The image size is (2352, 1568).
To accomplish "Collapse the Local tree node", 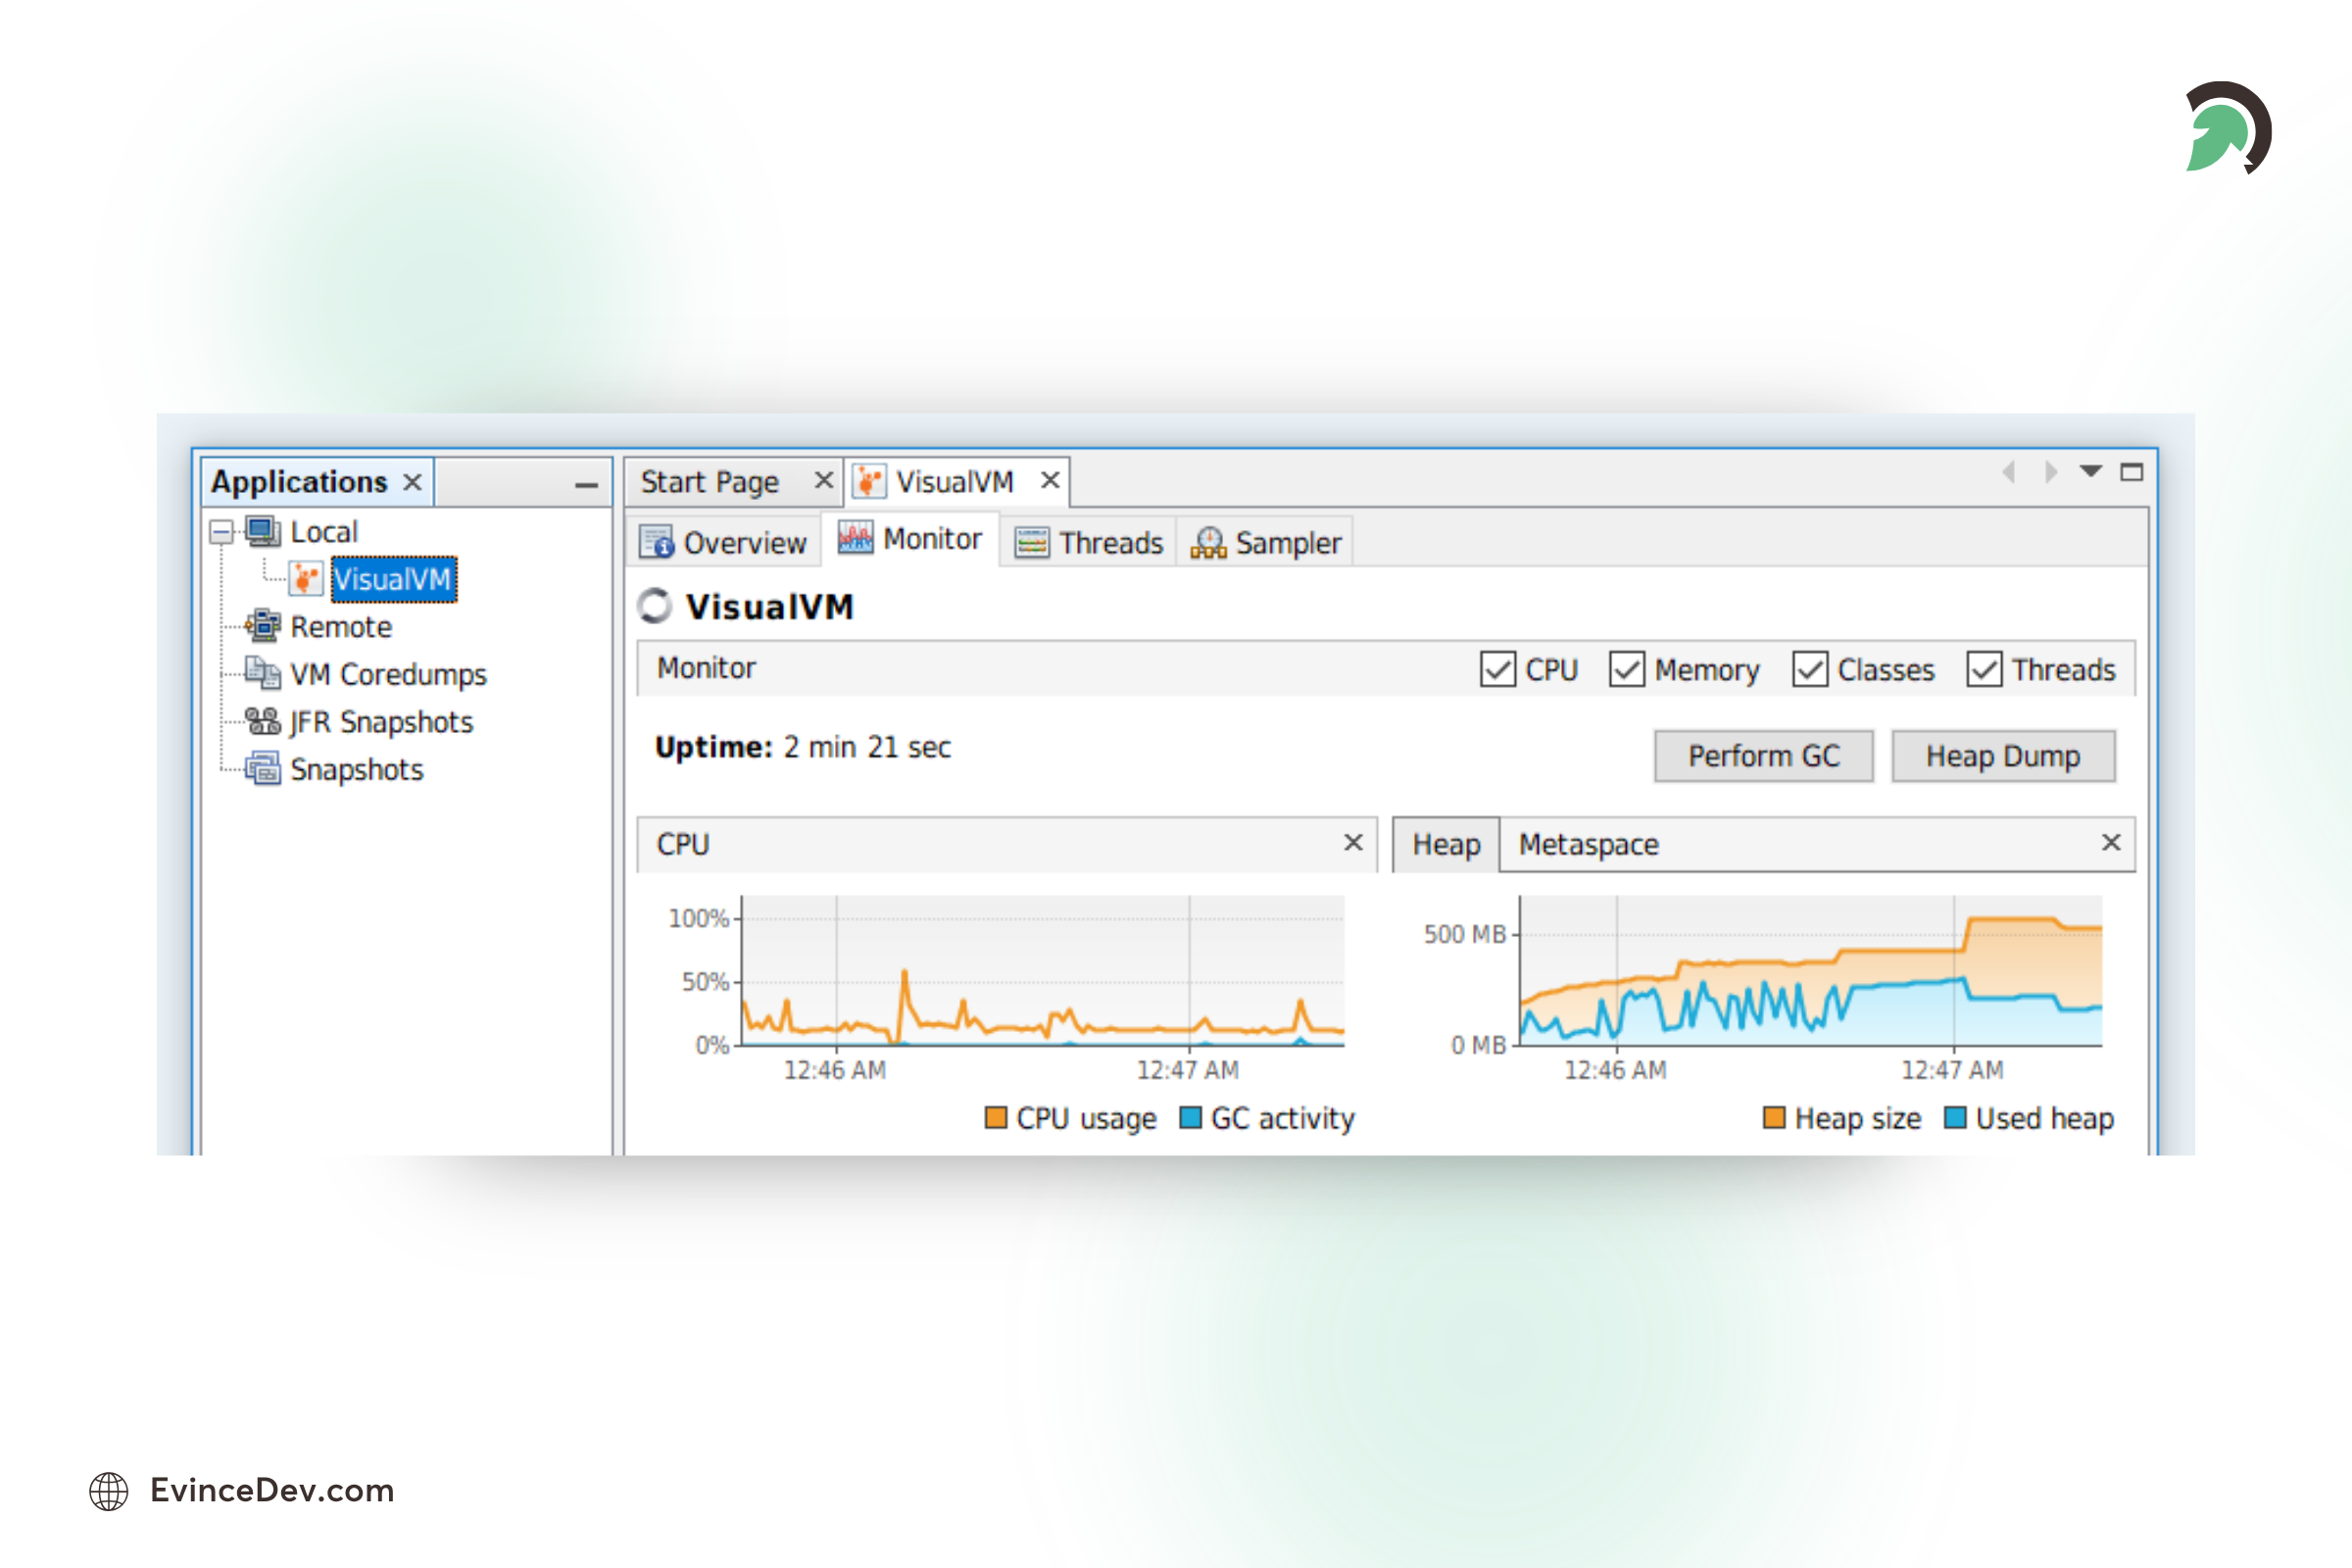I will pos(222,531).
